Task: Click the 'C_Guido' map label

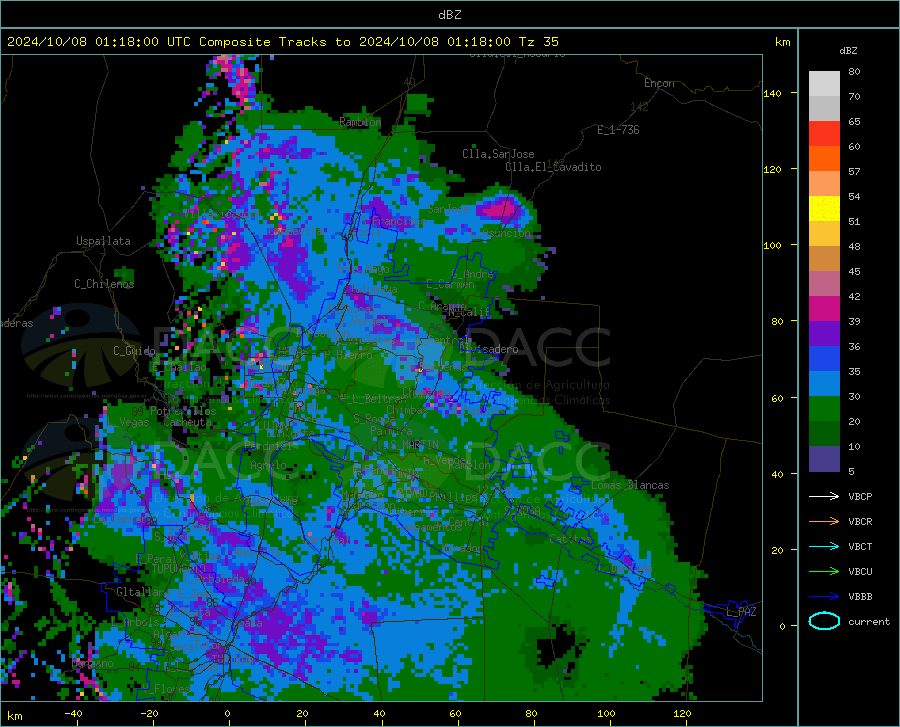Action: 134,351
